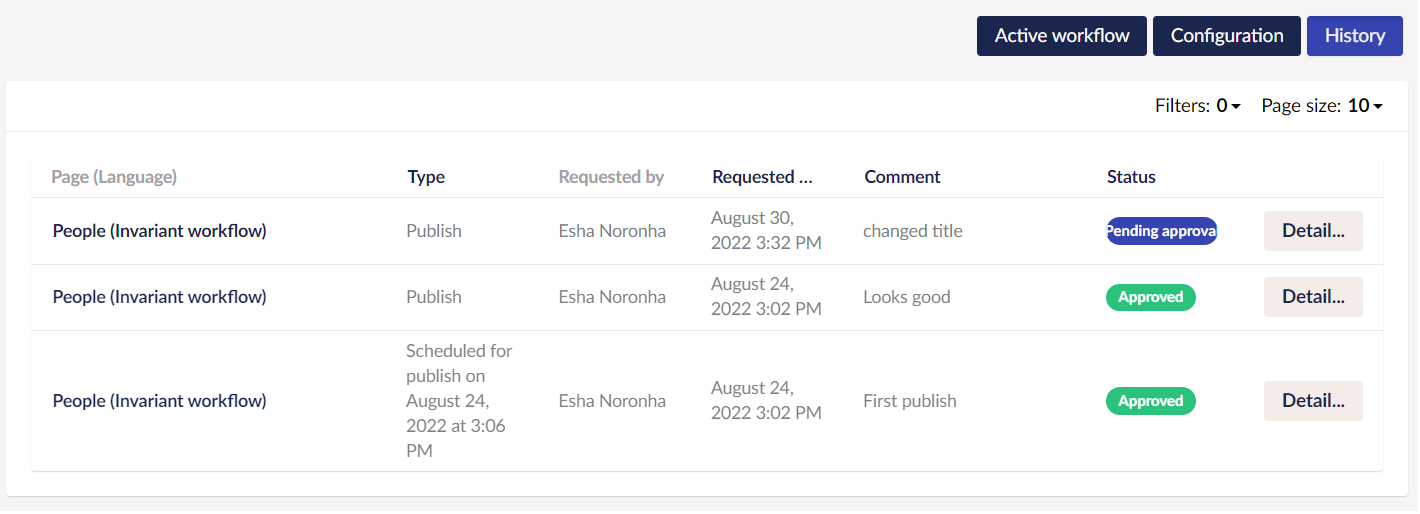Open Detail for the Looks good request
Image resolution: width=1420 pixels, height=514 pixels.
click(x=1313, y=297)
